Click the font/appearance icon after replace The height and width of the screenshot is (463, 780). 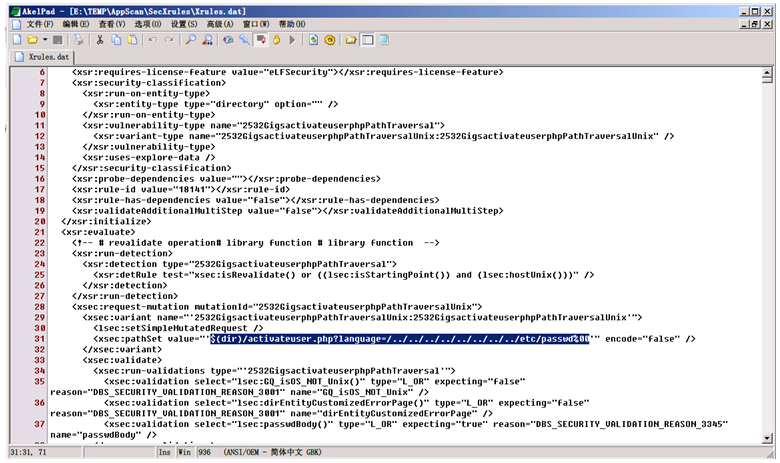click(228, 40)
